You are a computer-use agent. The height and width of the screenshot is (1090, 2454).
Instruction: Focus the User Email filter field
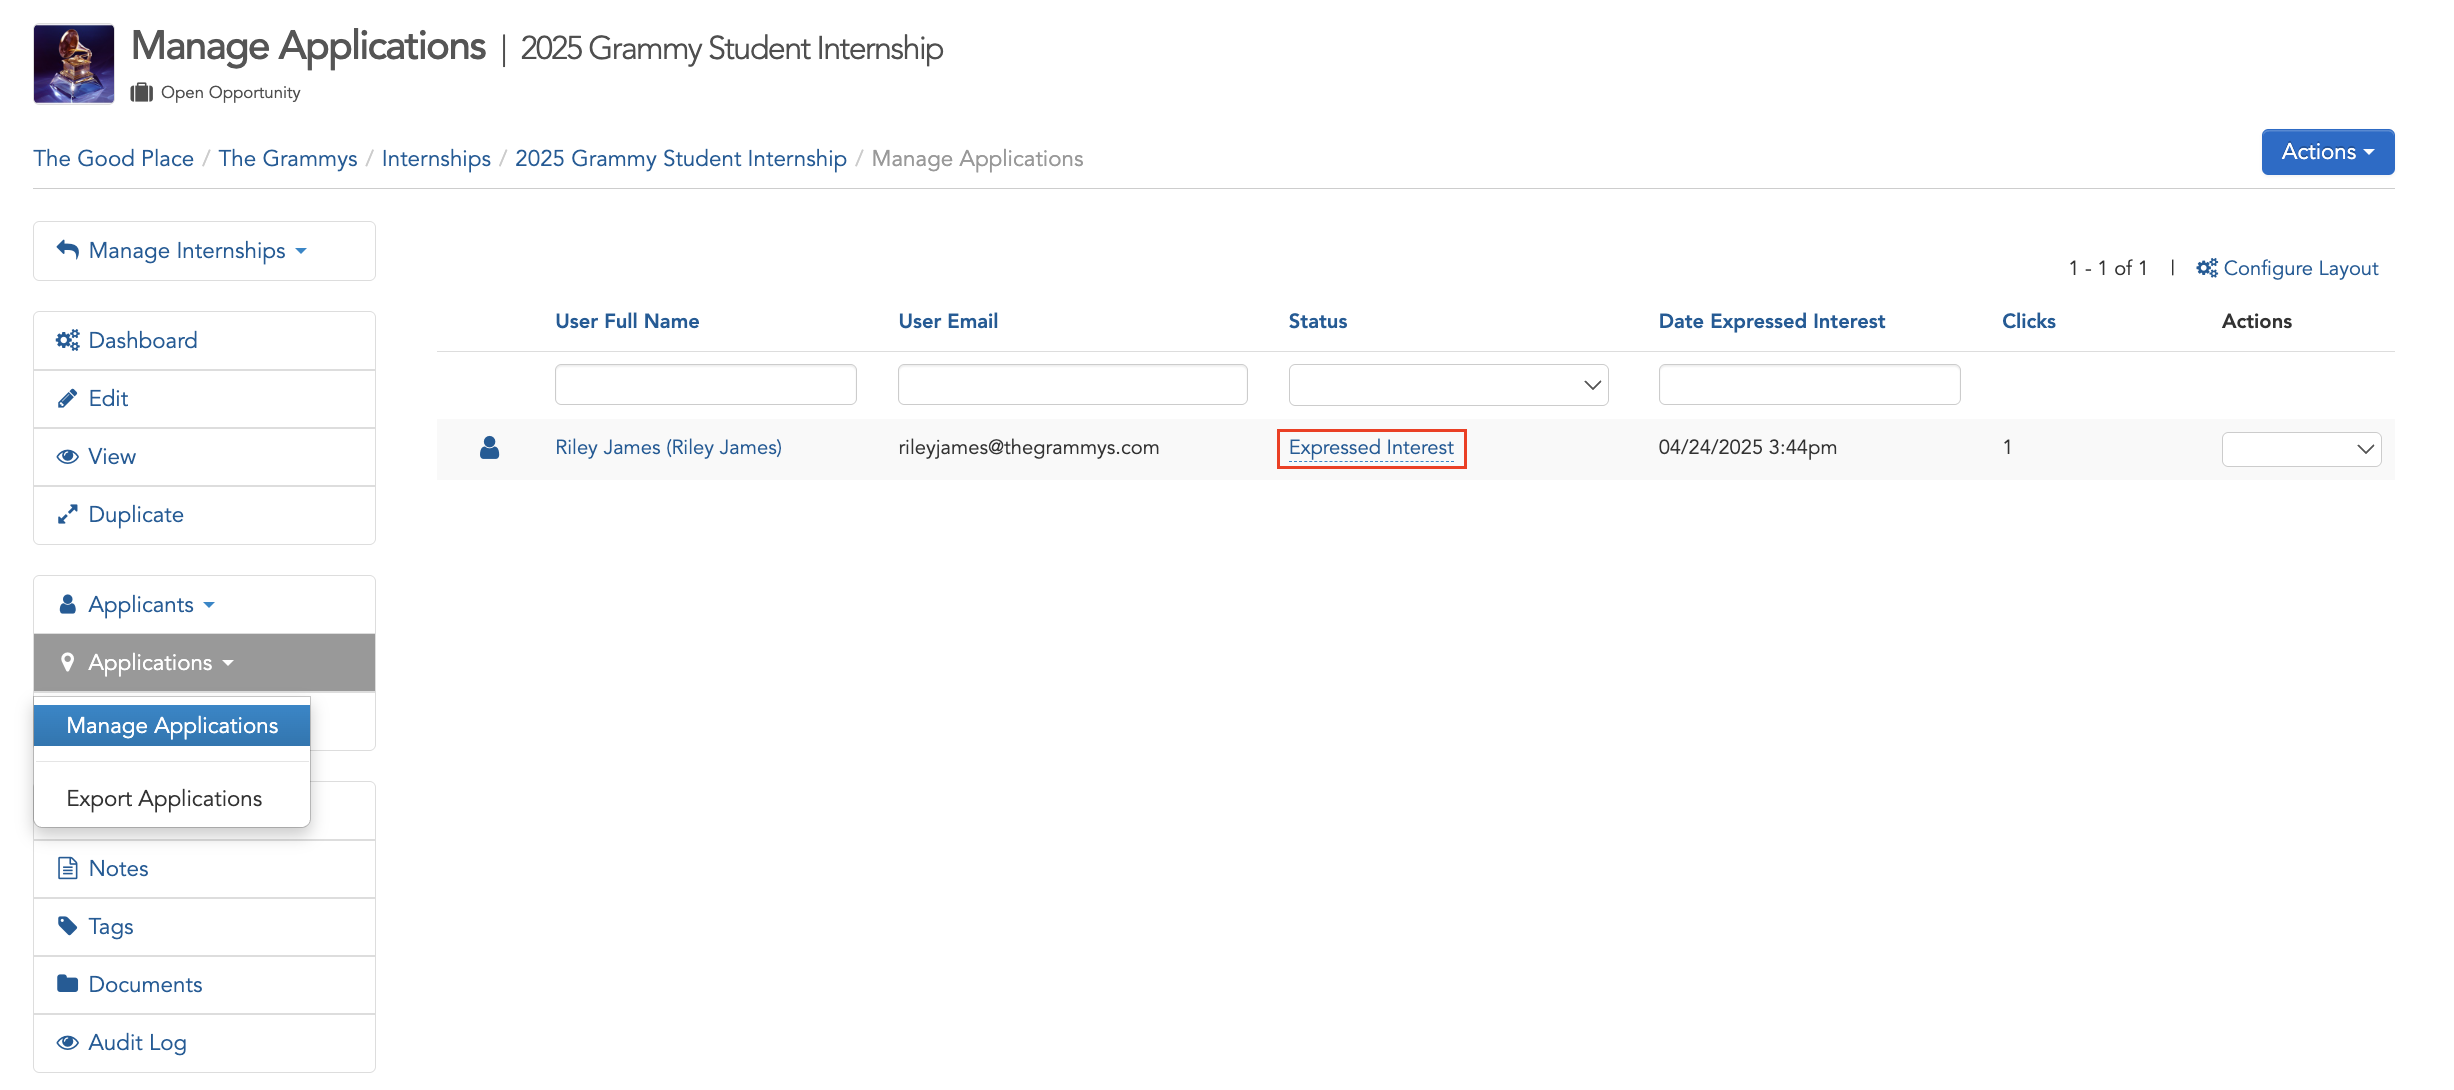point(1072,384)
